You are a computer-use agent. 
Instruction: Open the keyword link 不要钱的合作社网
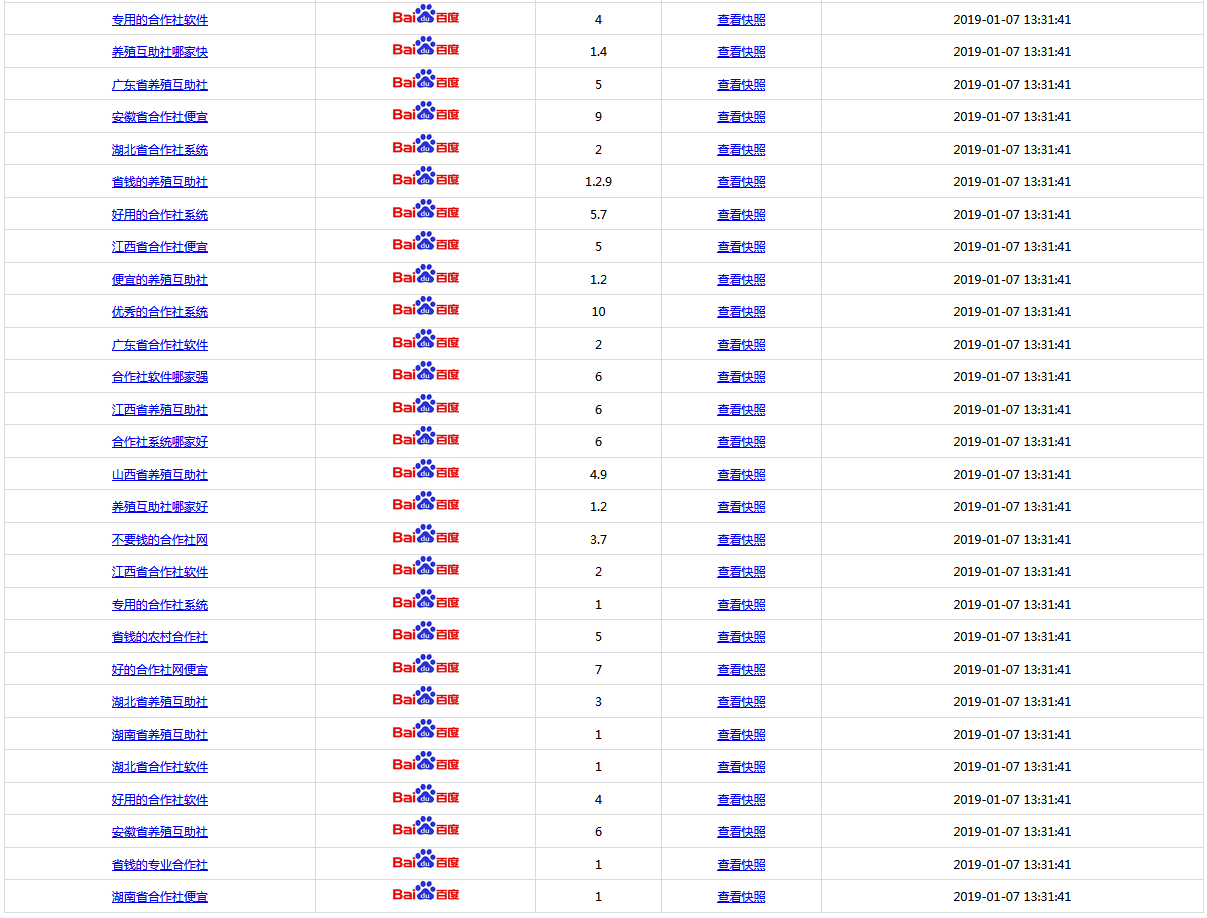point(160,540)
